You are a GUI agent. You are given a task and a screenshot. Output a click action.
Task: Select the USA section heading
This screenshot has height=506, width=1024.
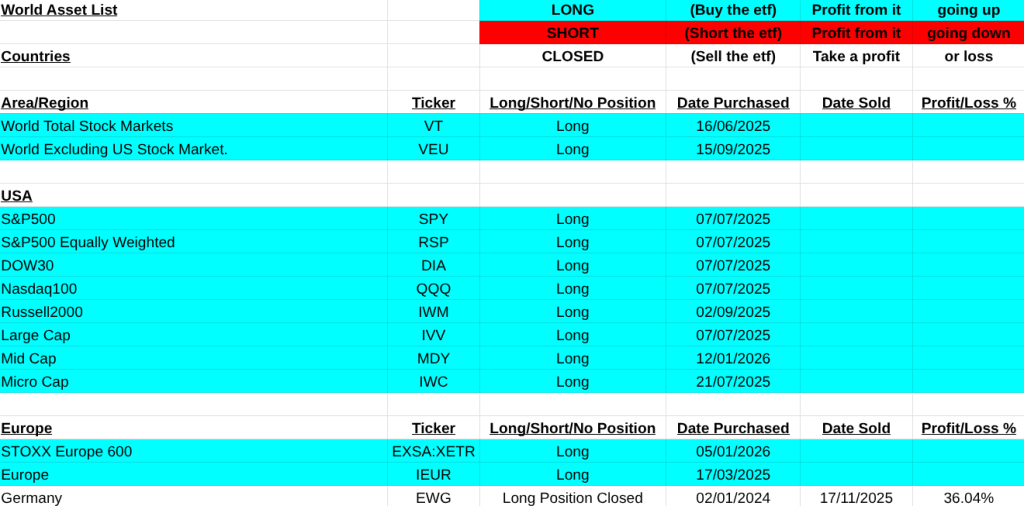coord(17,195)
